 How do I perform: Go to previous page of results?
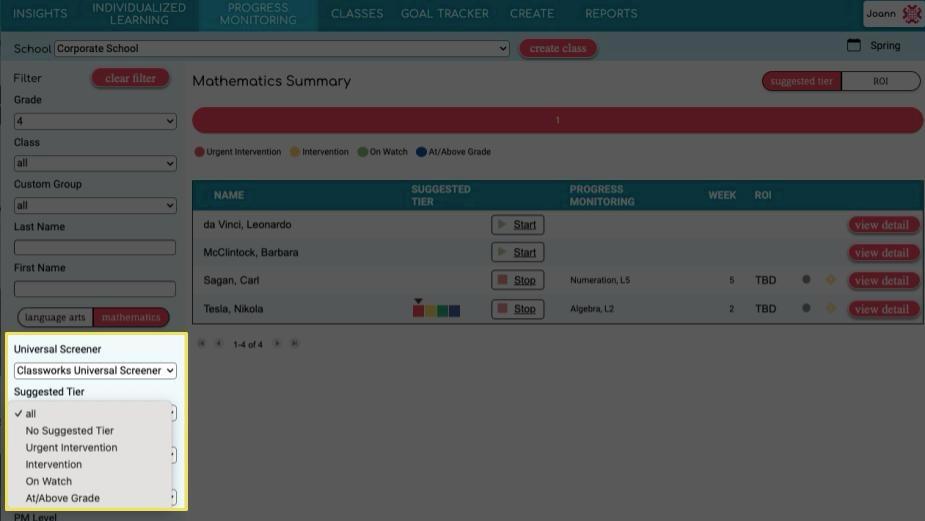pos(218,343)
